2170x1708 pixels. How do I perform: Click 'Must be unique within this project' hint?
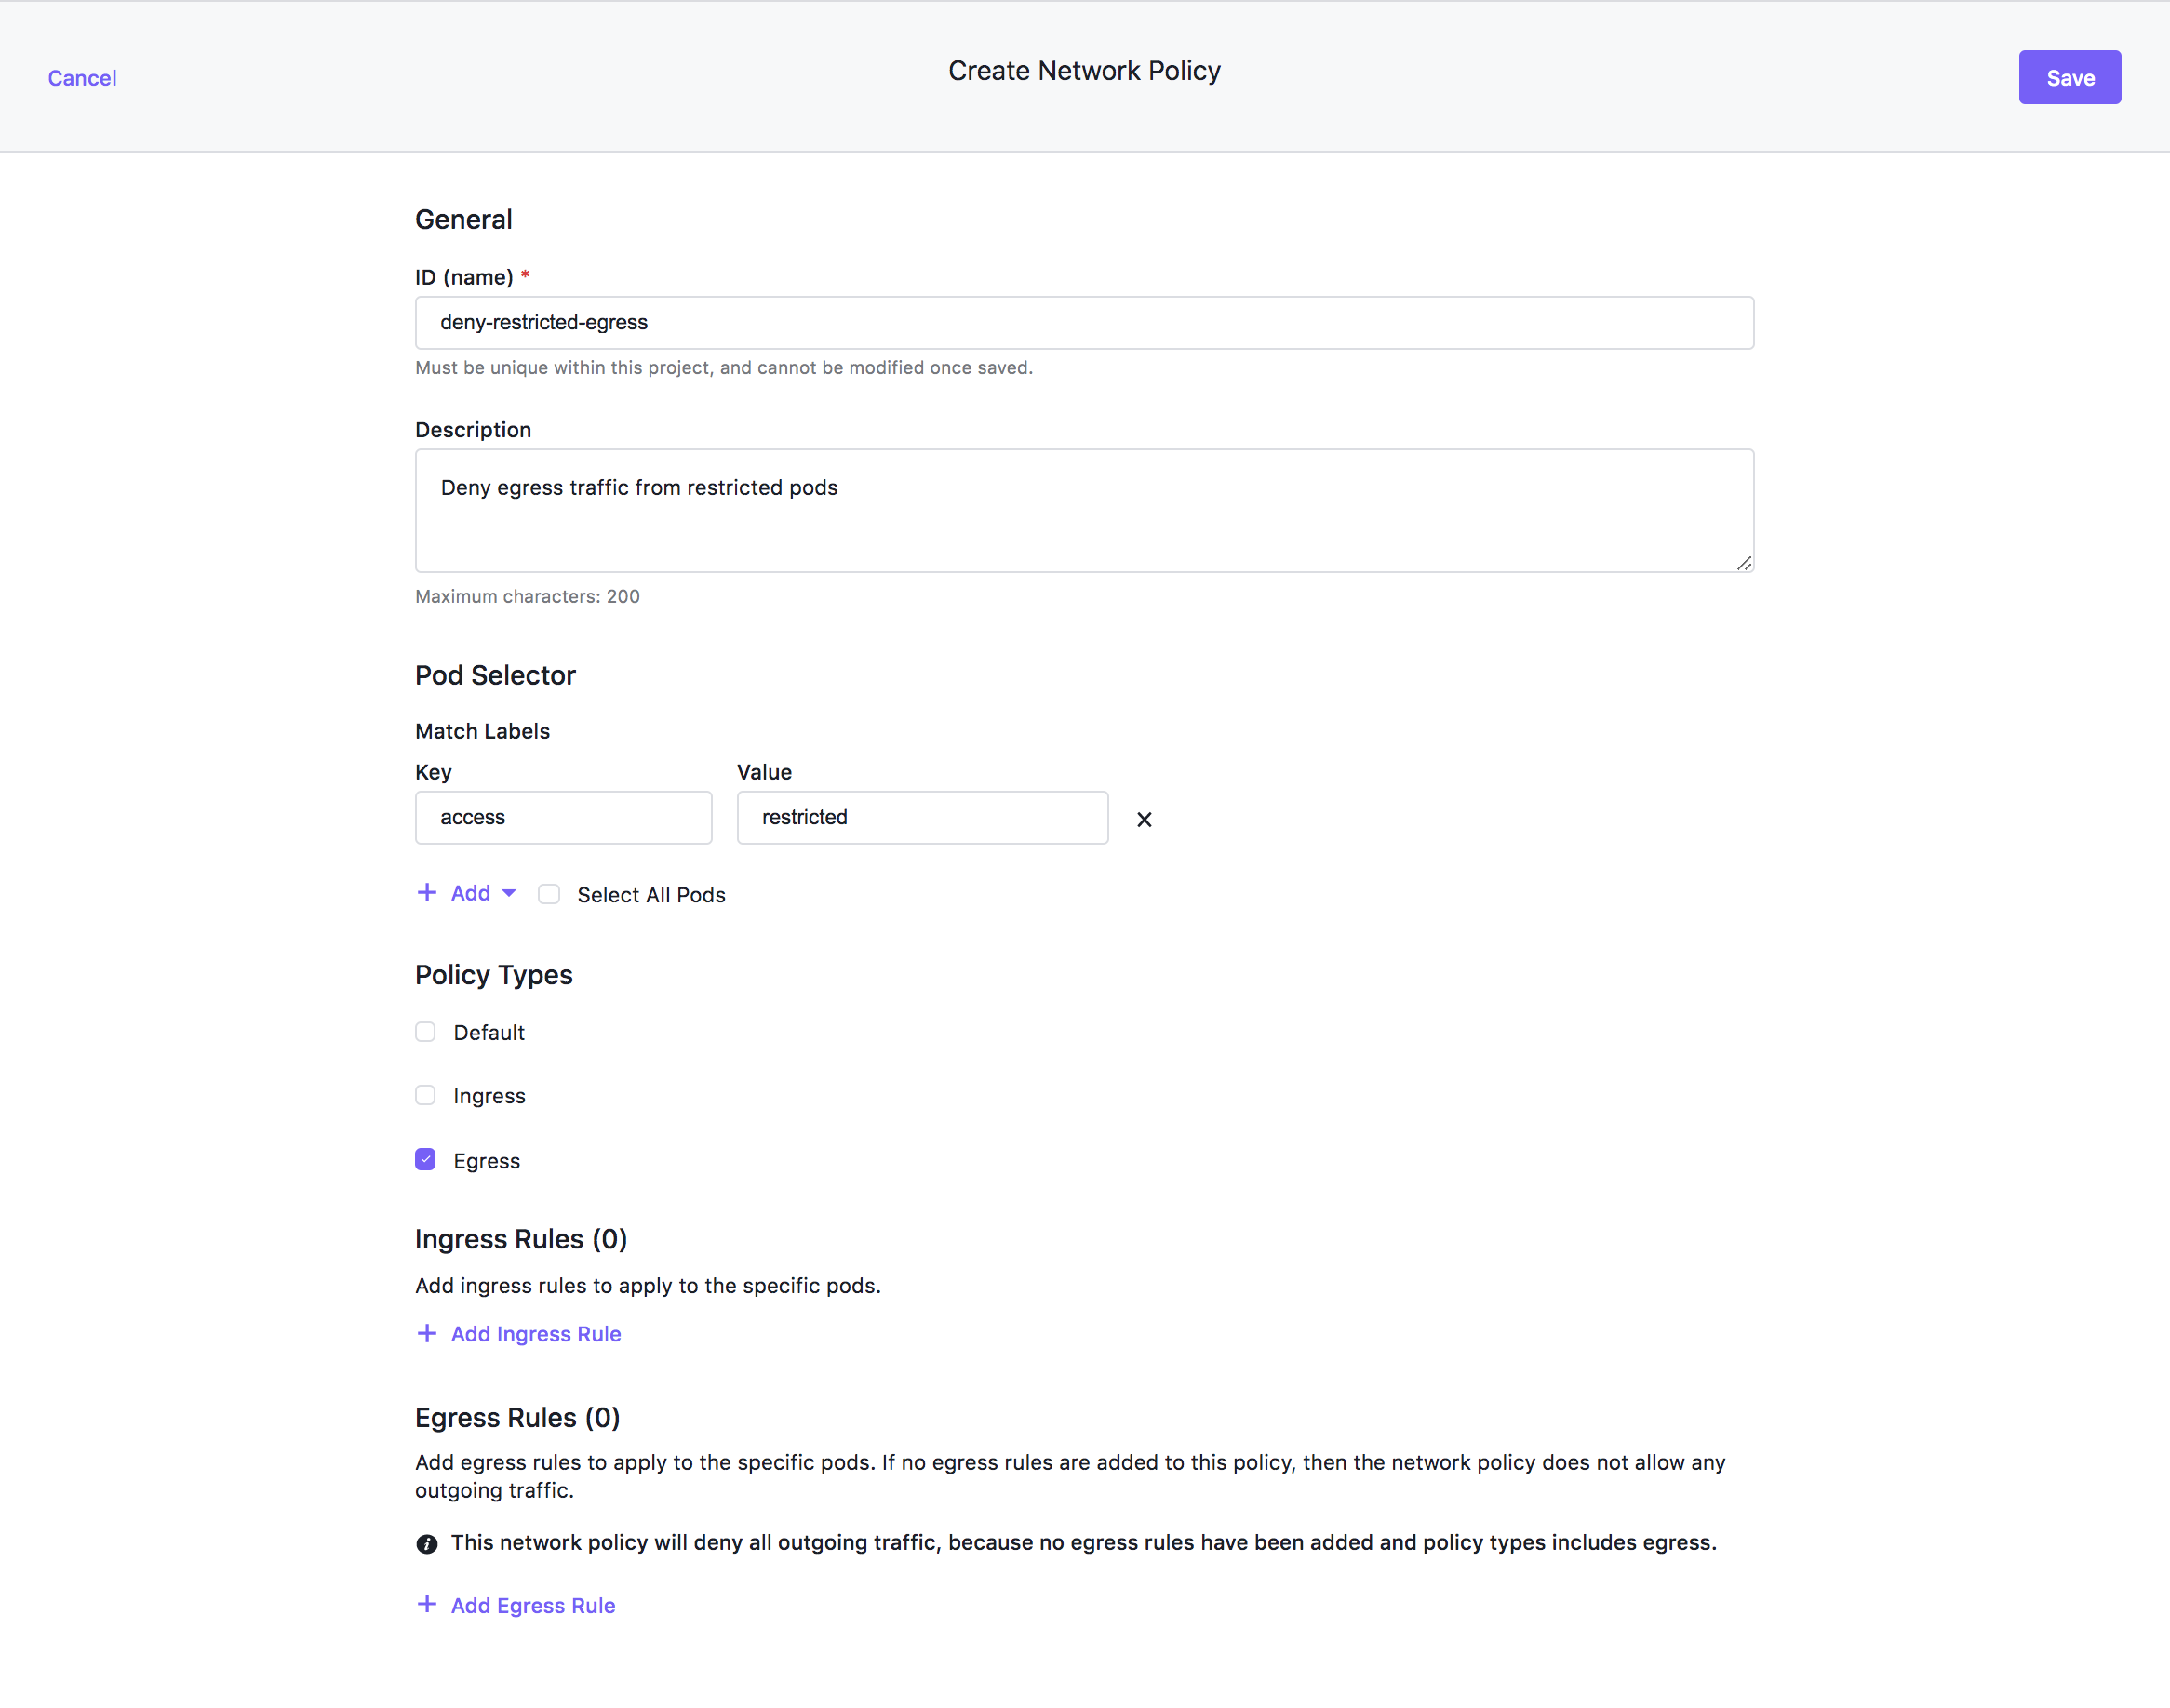tap(724, 367)
